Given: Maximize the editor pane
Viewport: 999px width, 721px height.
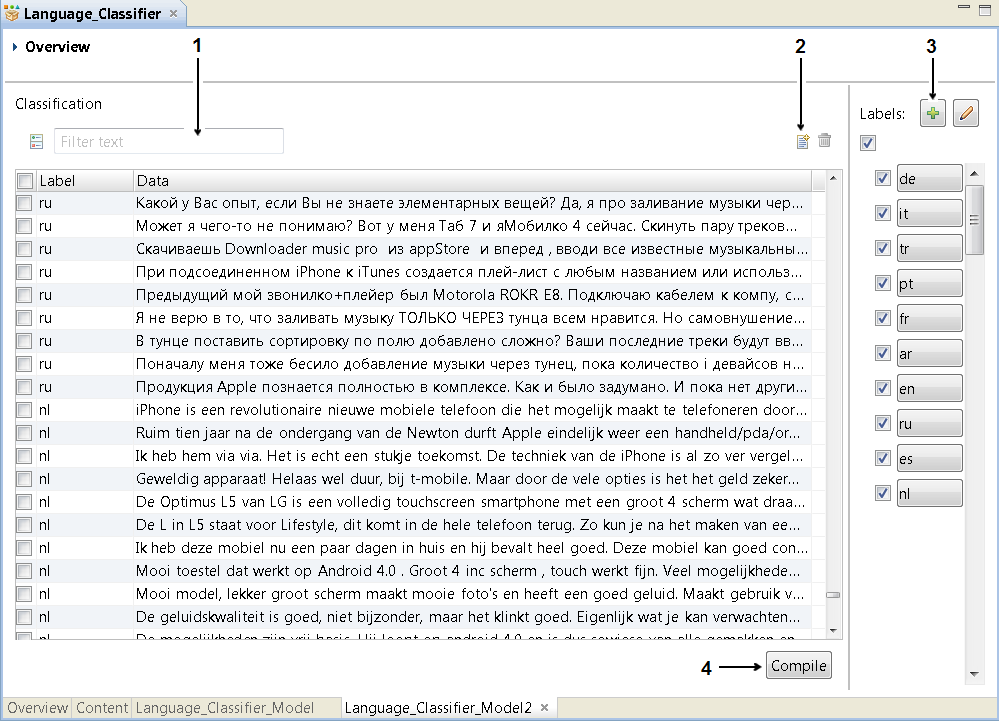Looking at the screenshot, I should pos(985,10).
